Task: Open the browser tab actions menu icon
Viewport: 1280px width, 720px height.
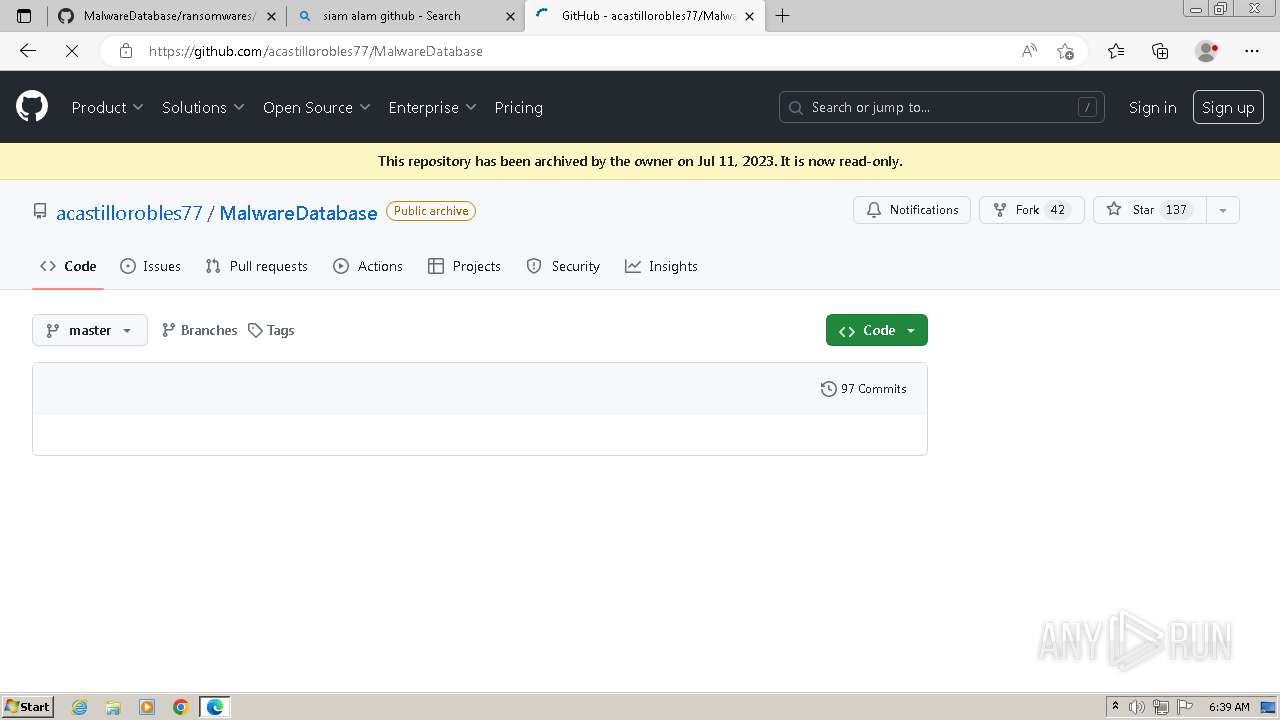Action: pyautogui.click(x=25, y=16)
